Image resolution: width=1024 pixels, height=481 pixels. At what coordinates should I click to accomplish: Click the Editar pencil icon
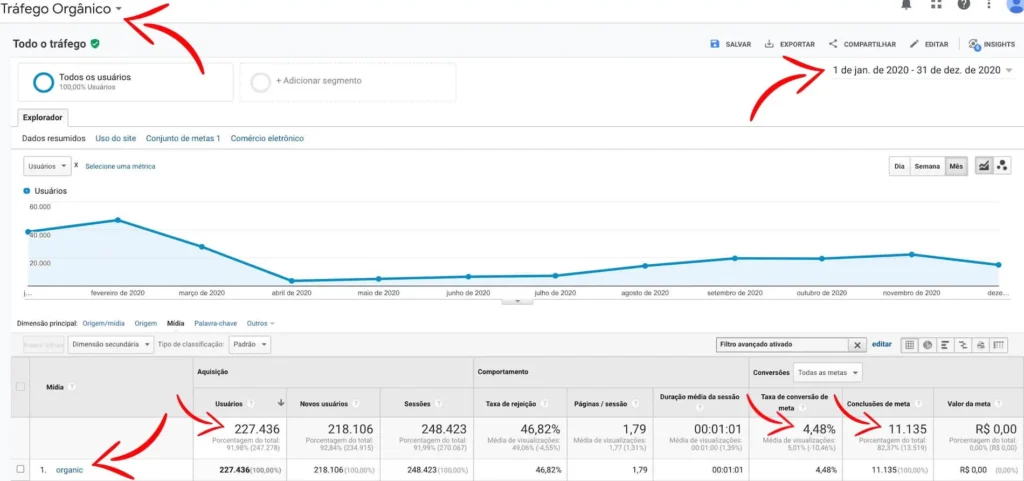pos(914,44)
